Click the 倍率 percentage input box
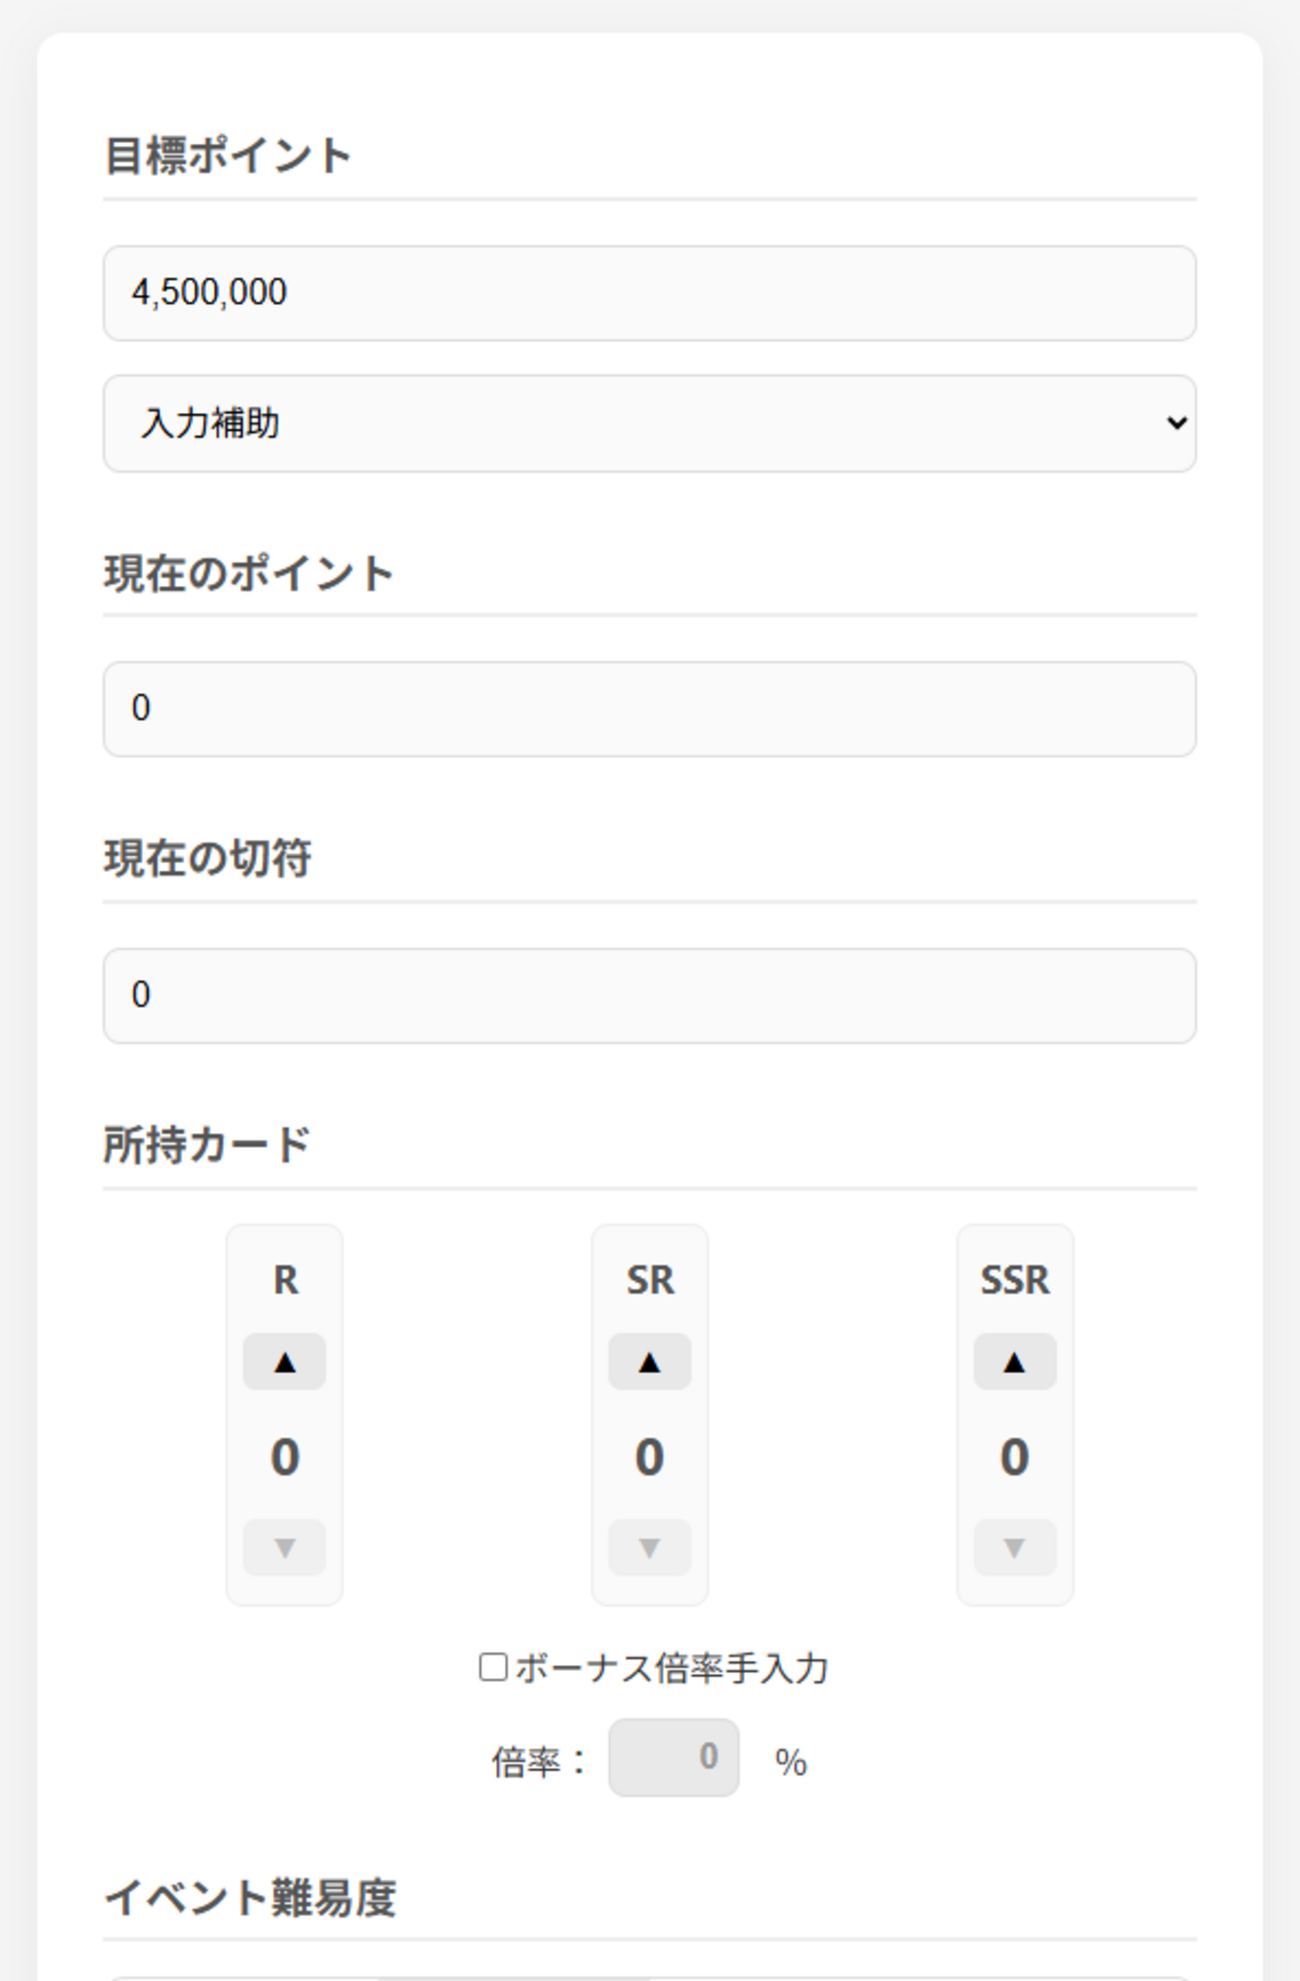The image size is (1300, 1981). coord(674,1757)
